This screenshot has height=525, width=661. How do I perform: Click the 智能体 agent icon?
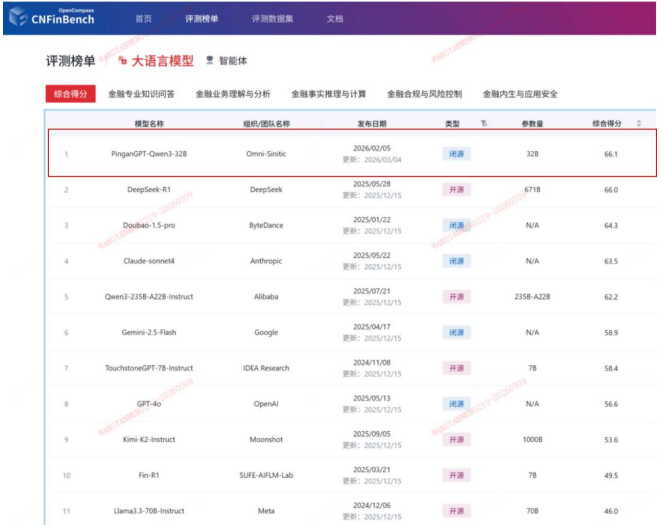click(x=210, y=61)
